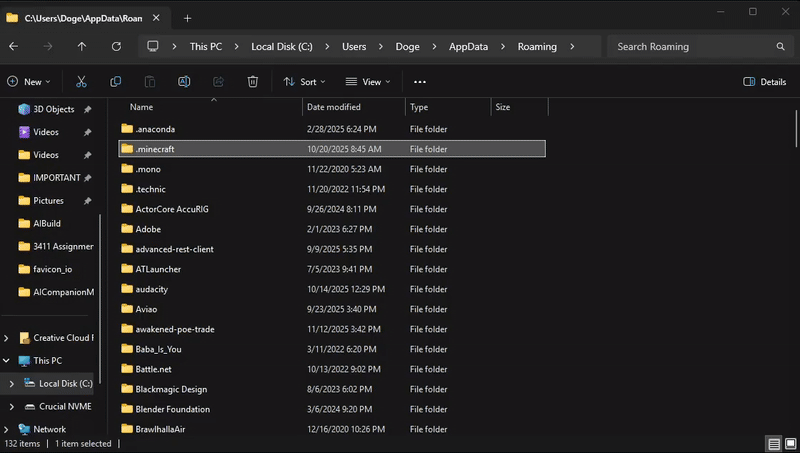Go up one folder level arrow
The image size is (800, 453).
click(x=82, y=46)
